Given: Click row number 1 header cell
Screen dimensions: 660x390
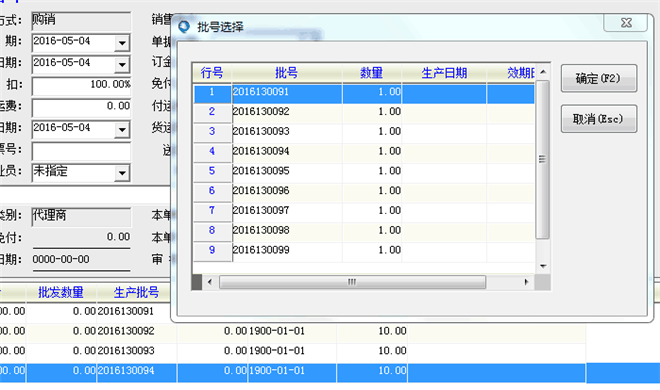Looking at the screenshot, I should [212, 93].
